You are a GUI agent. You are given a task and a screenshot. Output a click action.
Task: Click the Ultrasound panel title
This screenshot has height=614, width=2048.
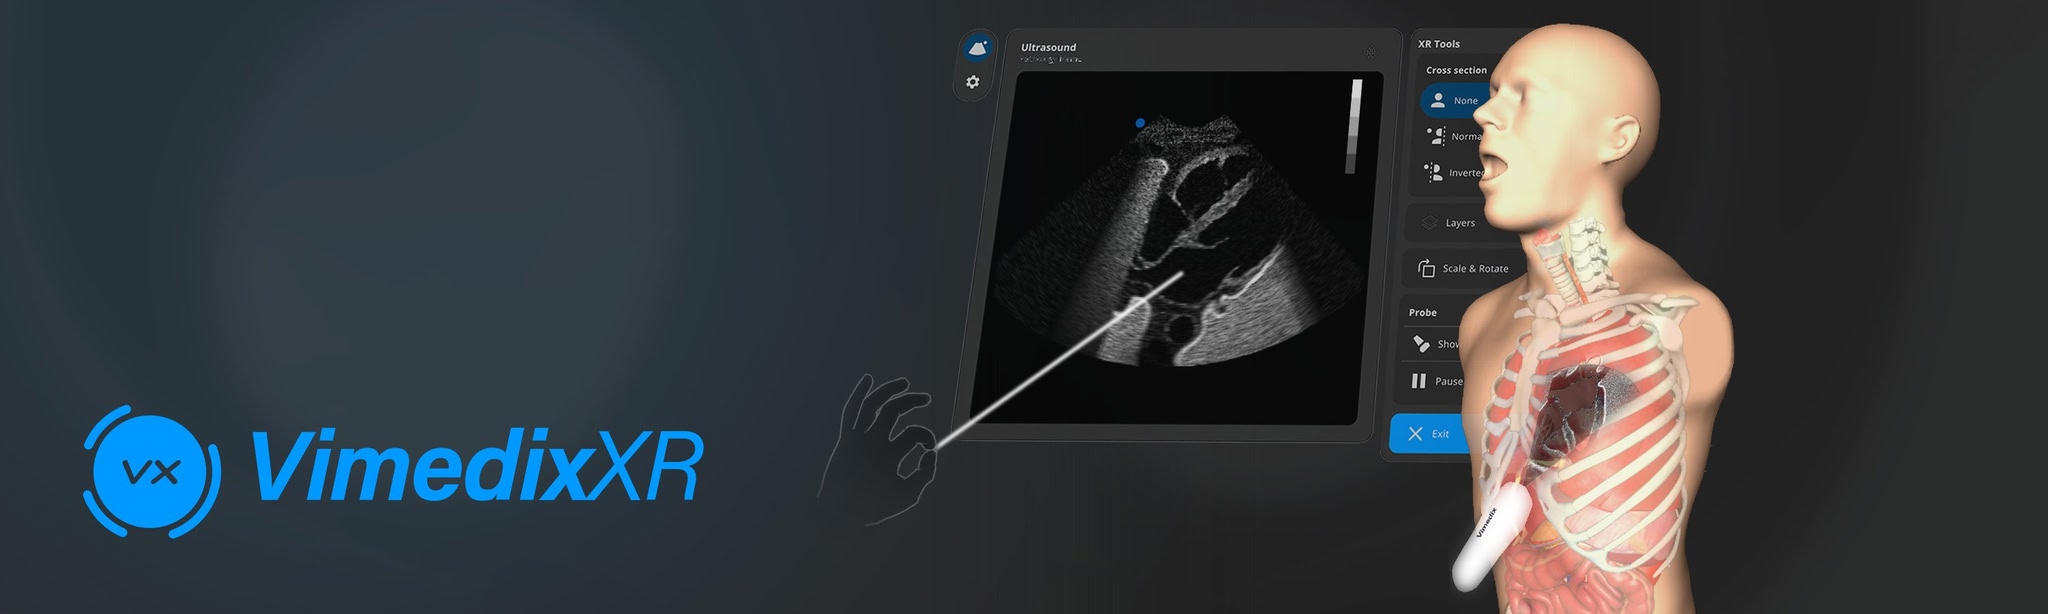(1048, 47)
